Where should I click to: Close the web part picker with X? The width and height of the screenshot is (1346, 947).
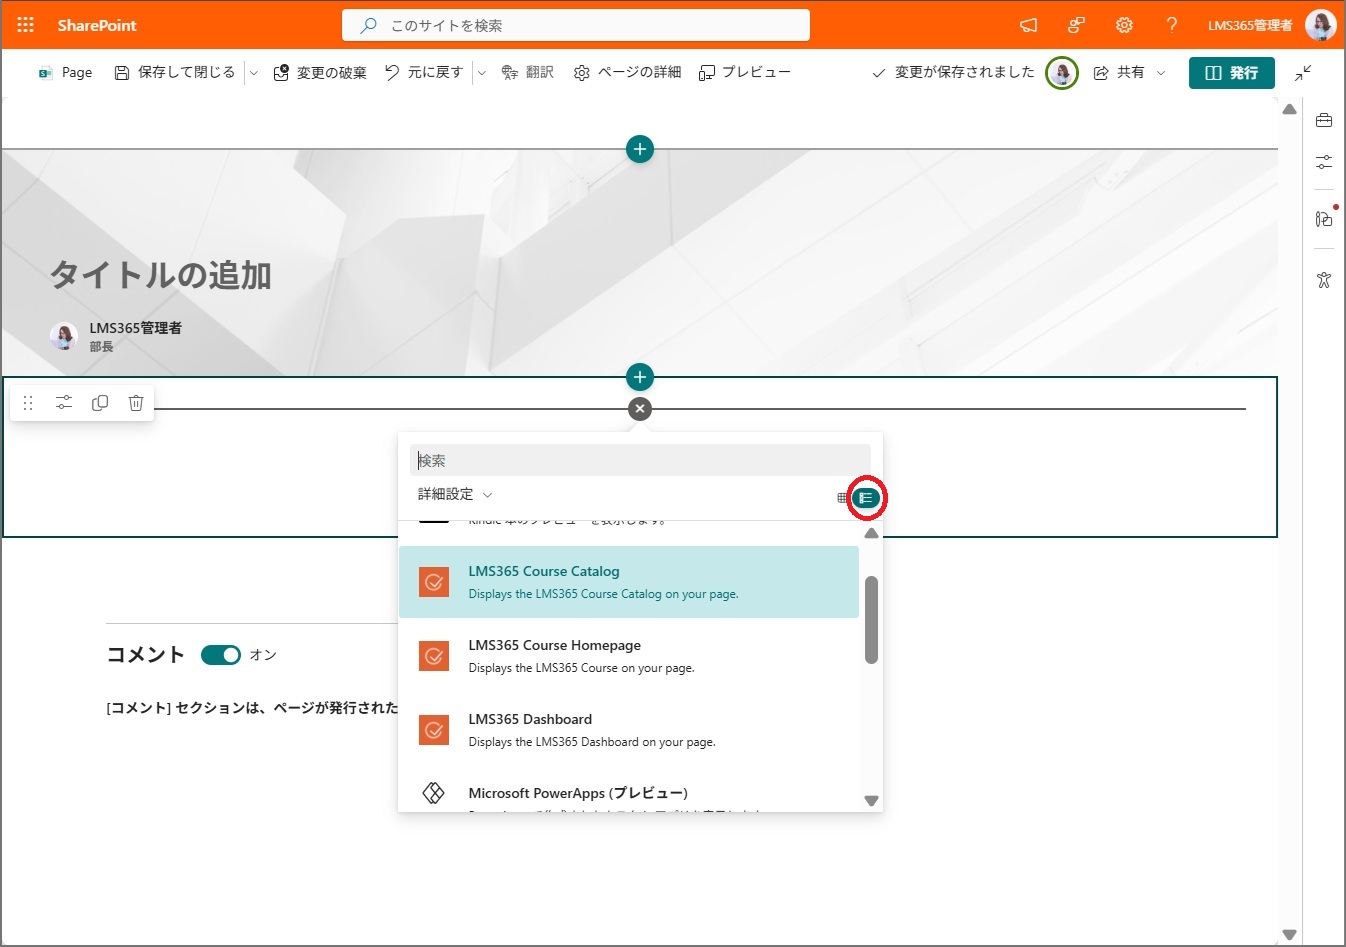[640, 409]
